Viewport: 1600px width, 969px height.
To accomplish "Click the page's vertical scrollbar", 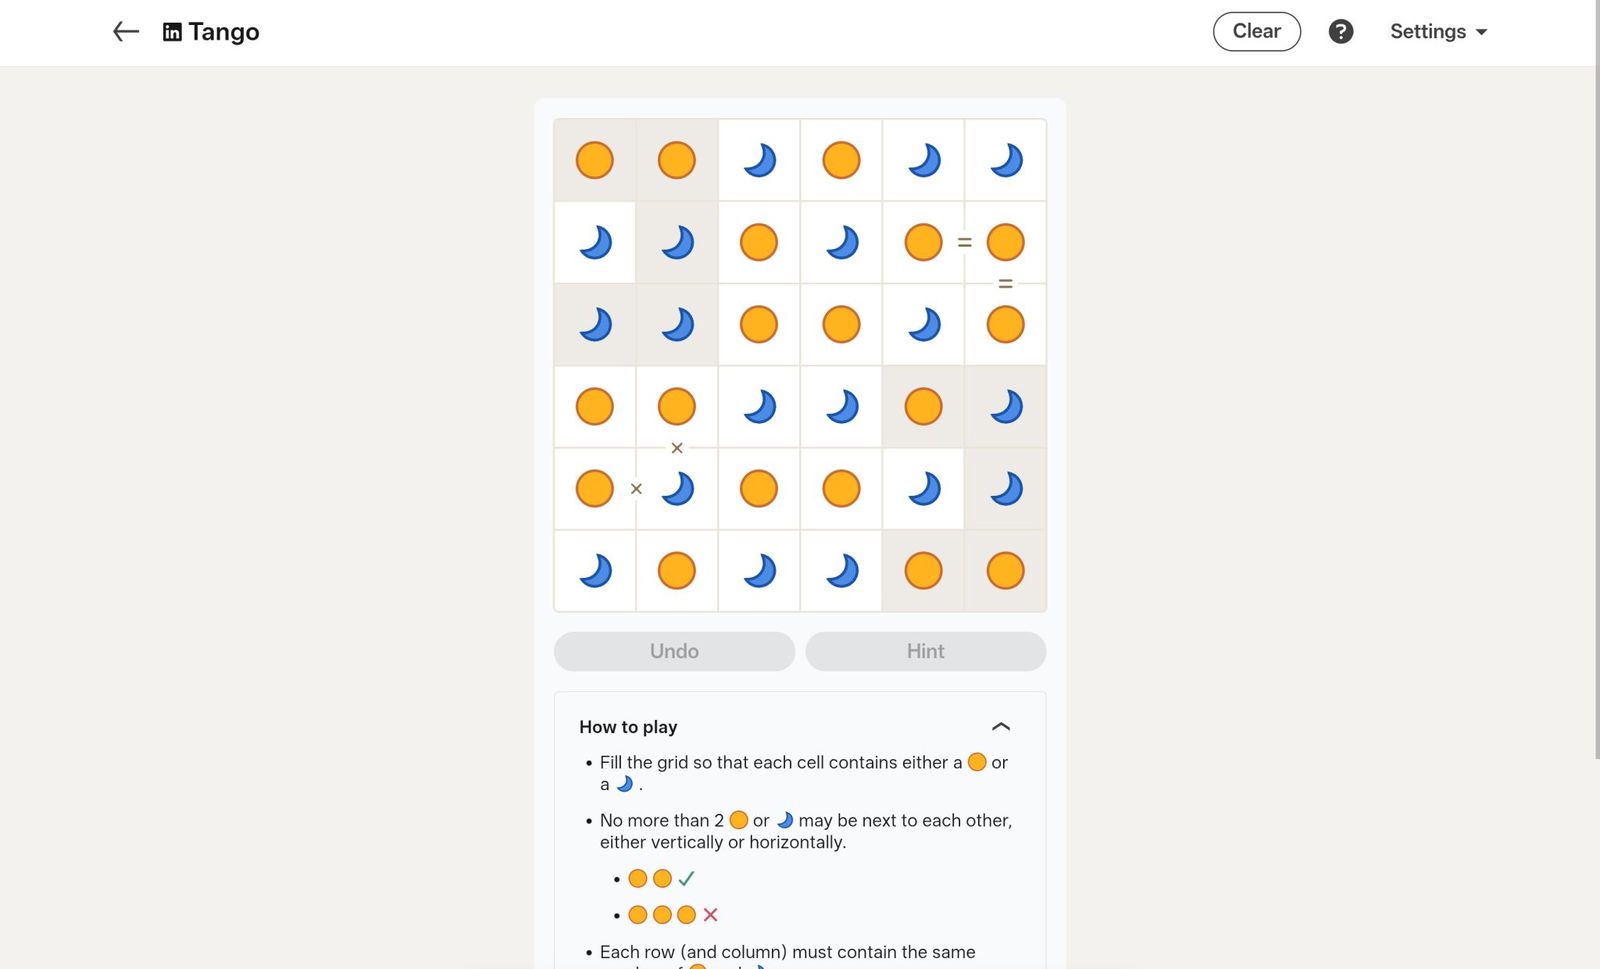I will [1596, 400].
